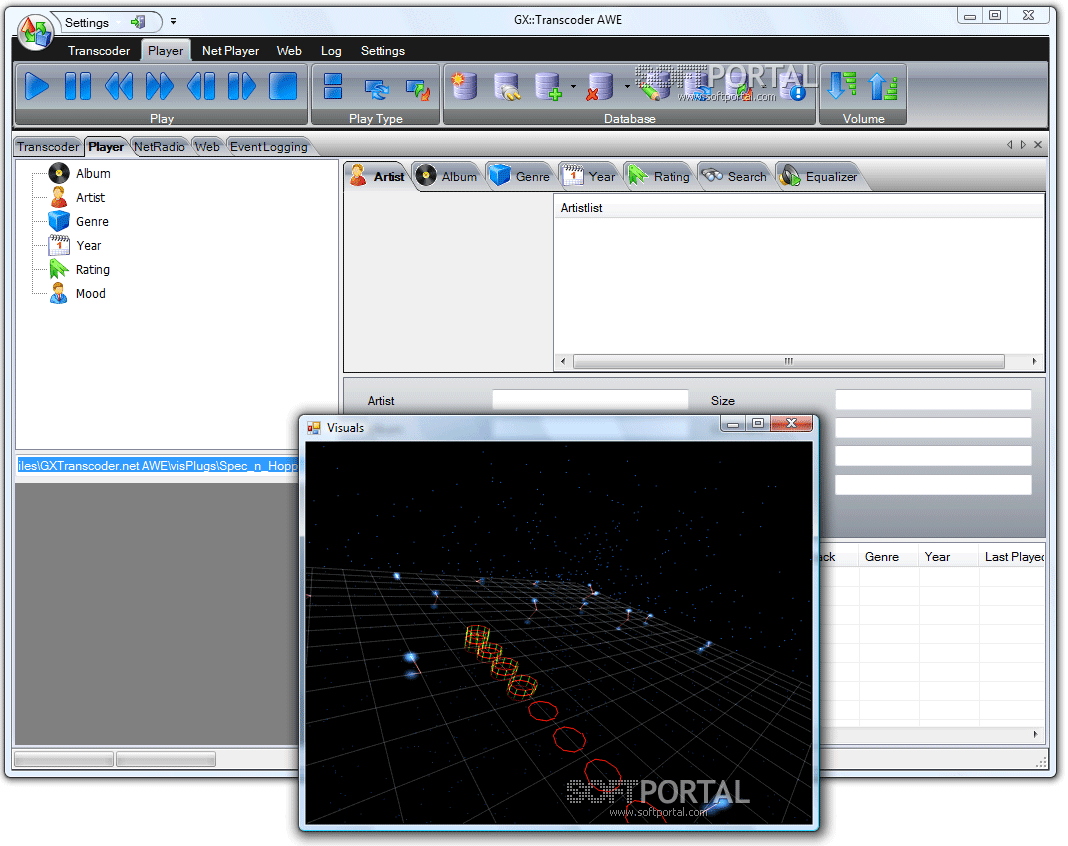1068x846 pixels.
Task: Switch to the EventLogging document tab
Action: click(x=268, y=146)
